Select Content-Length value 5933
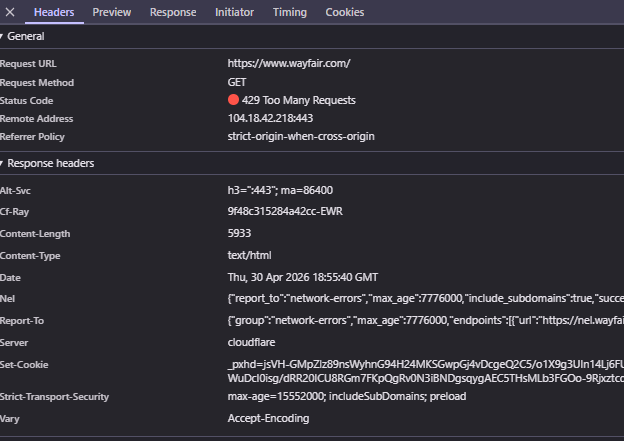This screenshot has width=624, height=441. 239,233
